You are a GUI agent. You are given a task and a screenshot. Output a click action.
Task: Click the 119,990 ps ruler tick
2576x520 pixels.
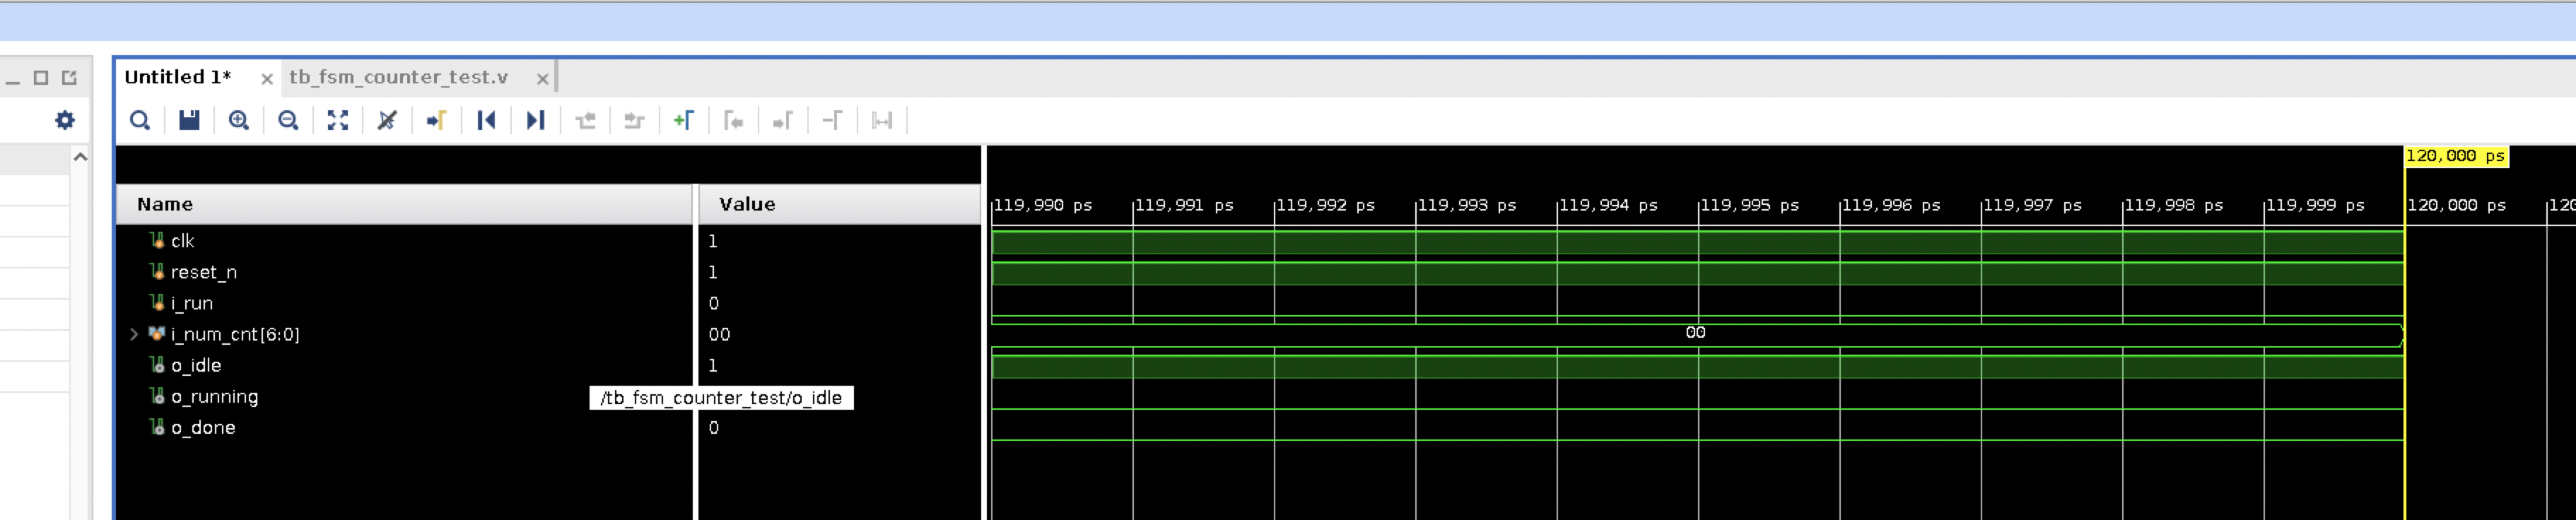point(1042,205)
